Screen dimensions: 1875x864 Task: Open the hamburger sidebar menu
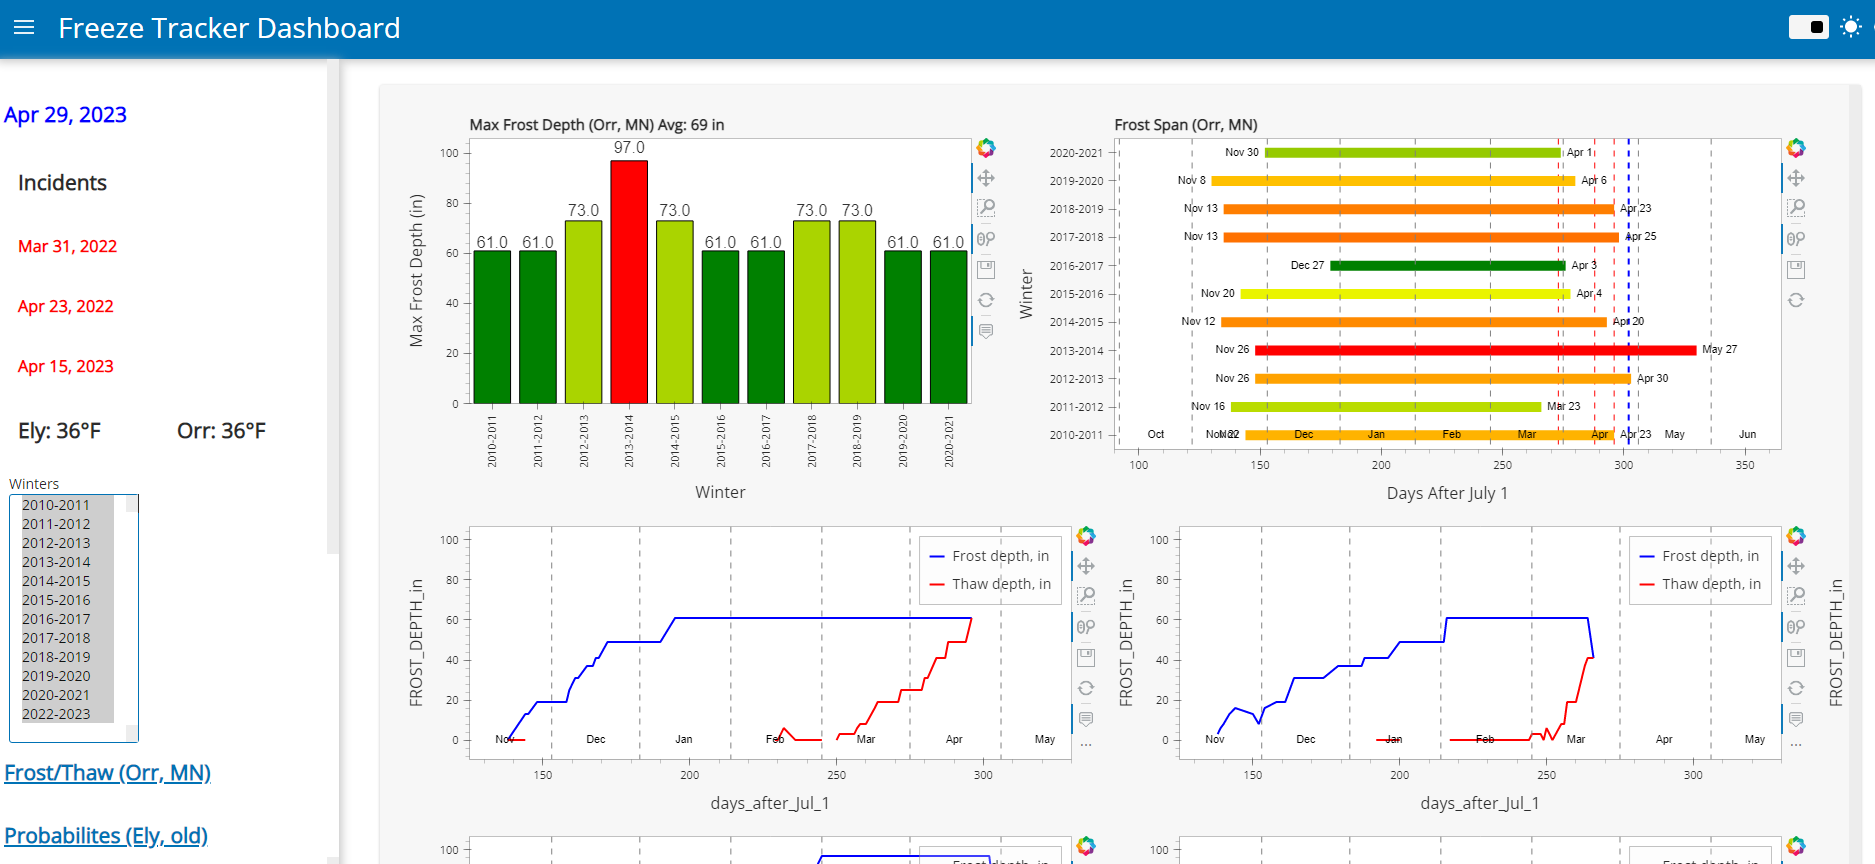(24, 28)
